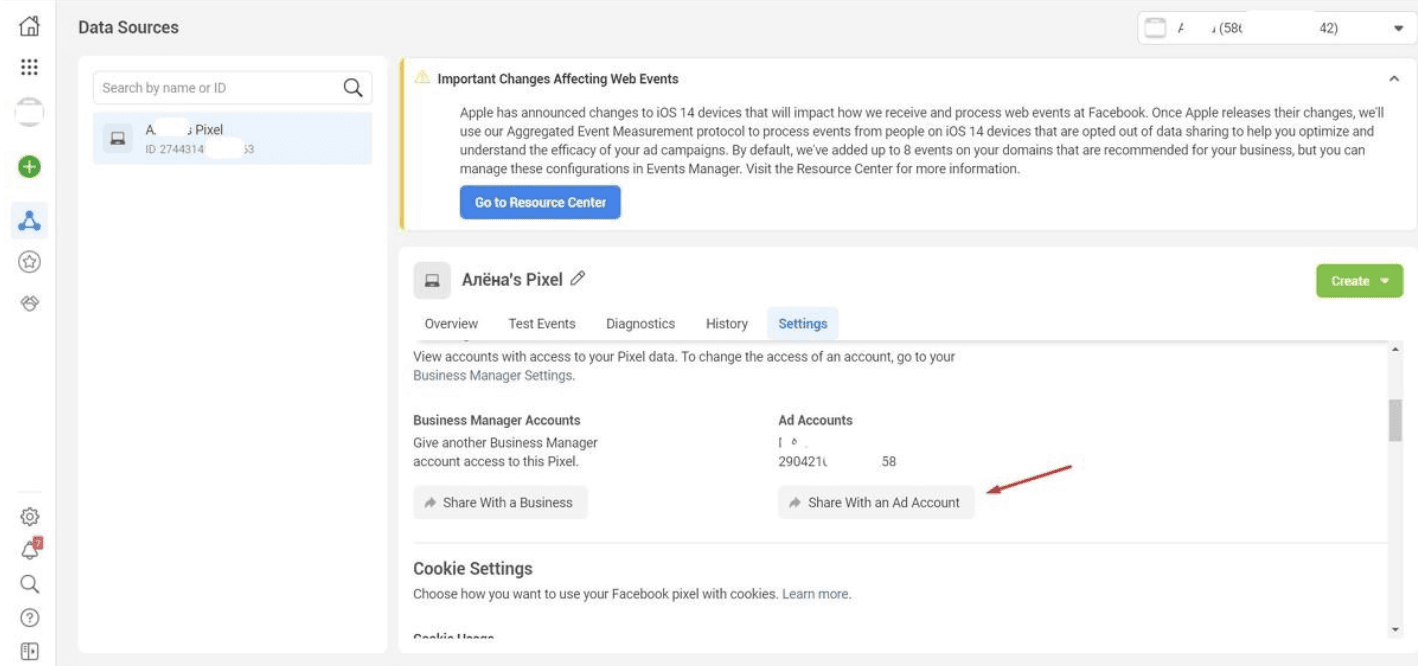
Task: Open the all tools grid menu
Action: point(29,68)
